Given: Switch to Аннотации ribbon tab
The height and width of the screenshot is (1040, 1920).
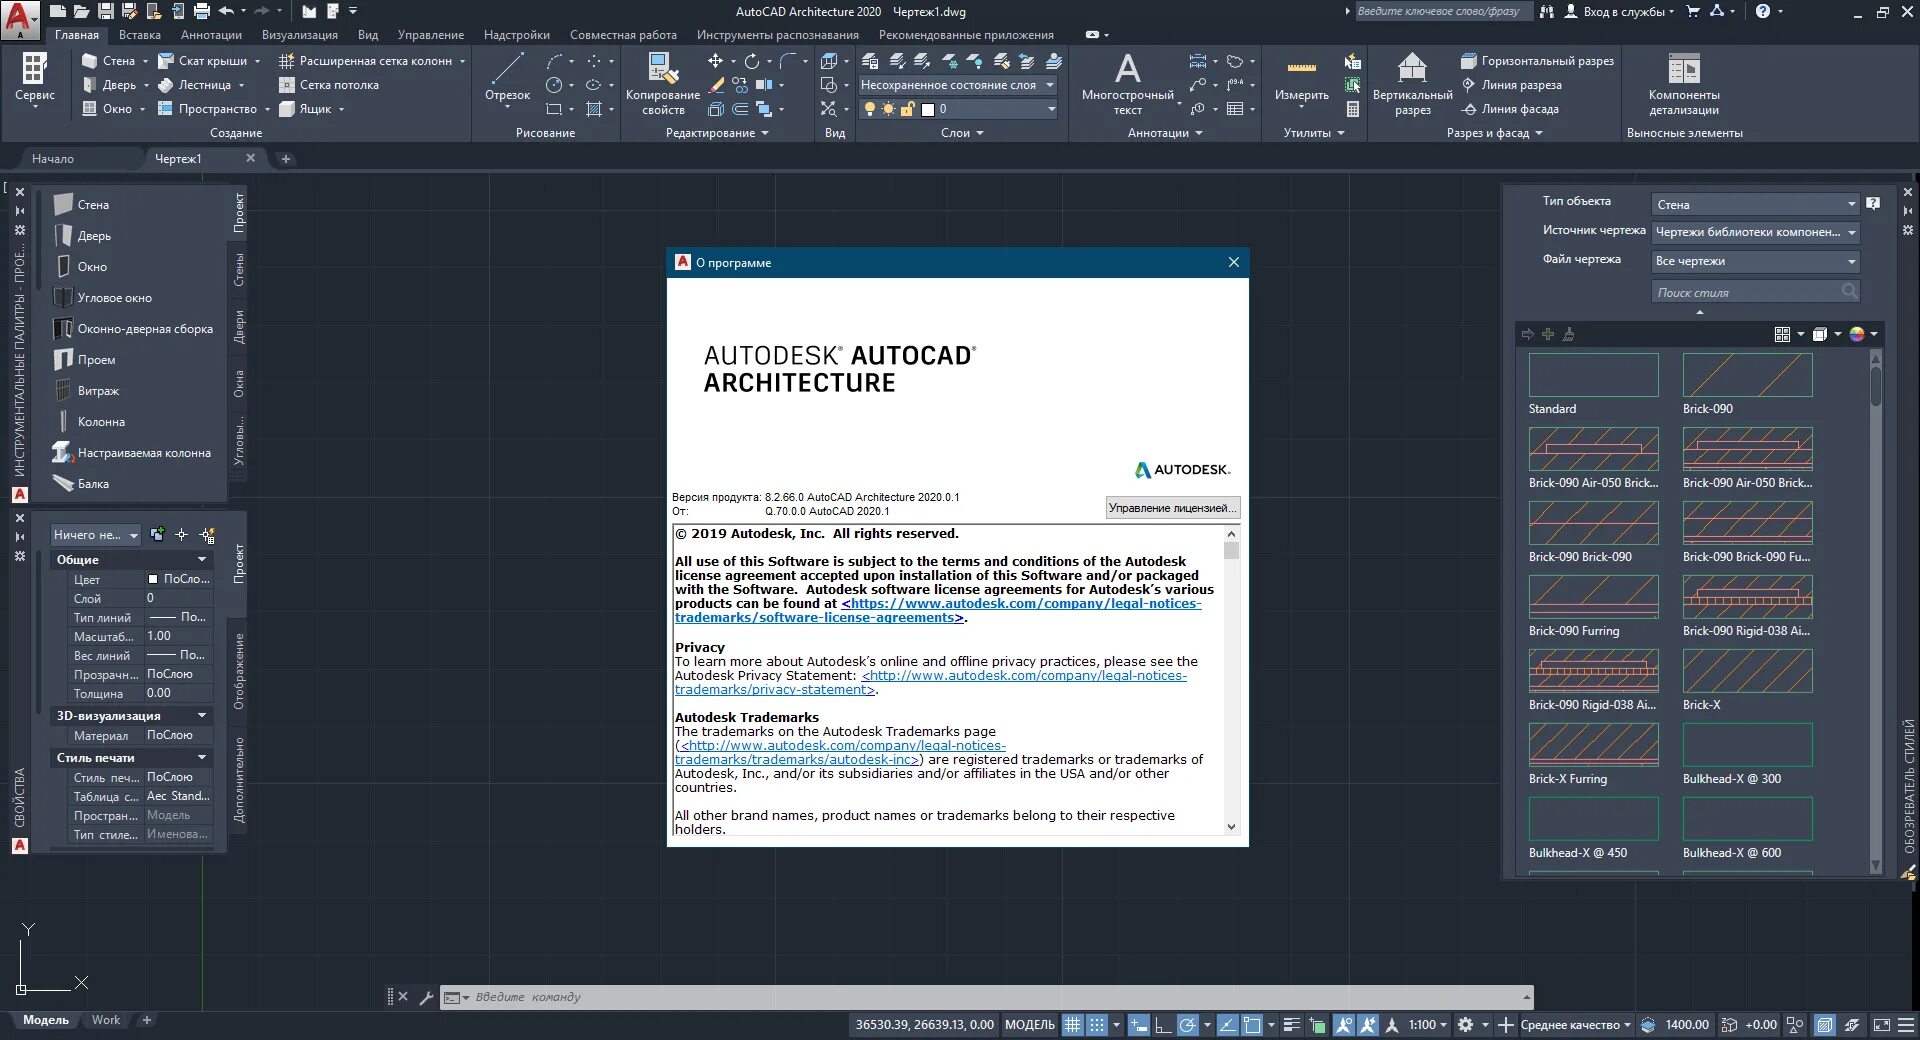Looking at the screenshot, I should tap(211, 35).
